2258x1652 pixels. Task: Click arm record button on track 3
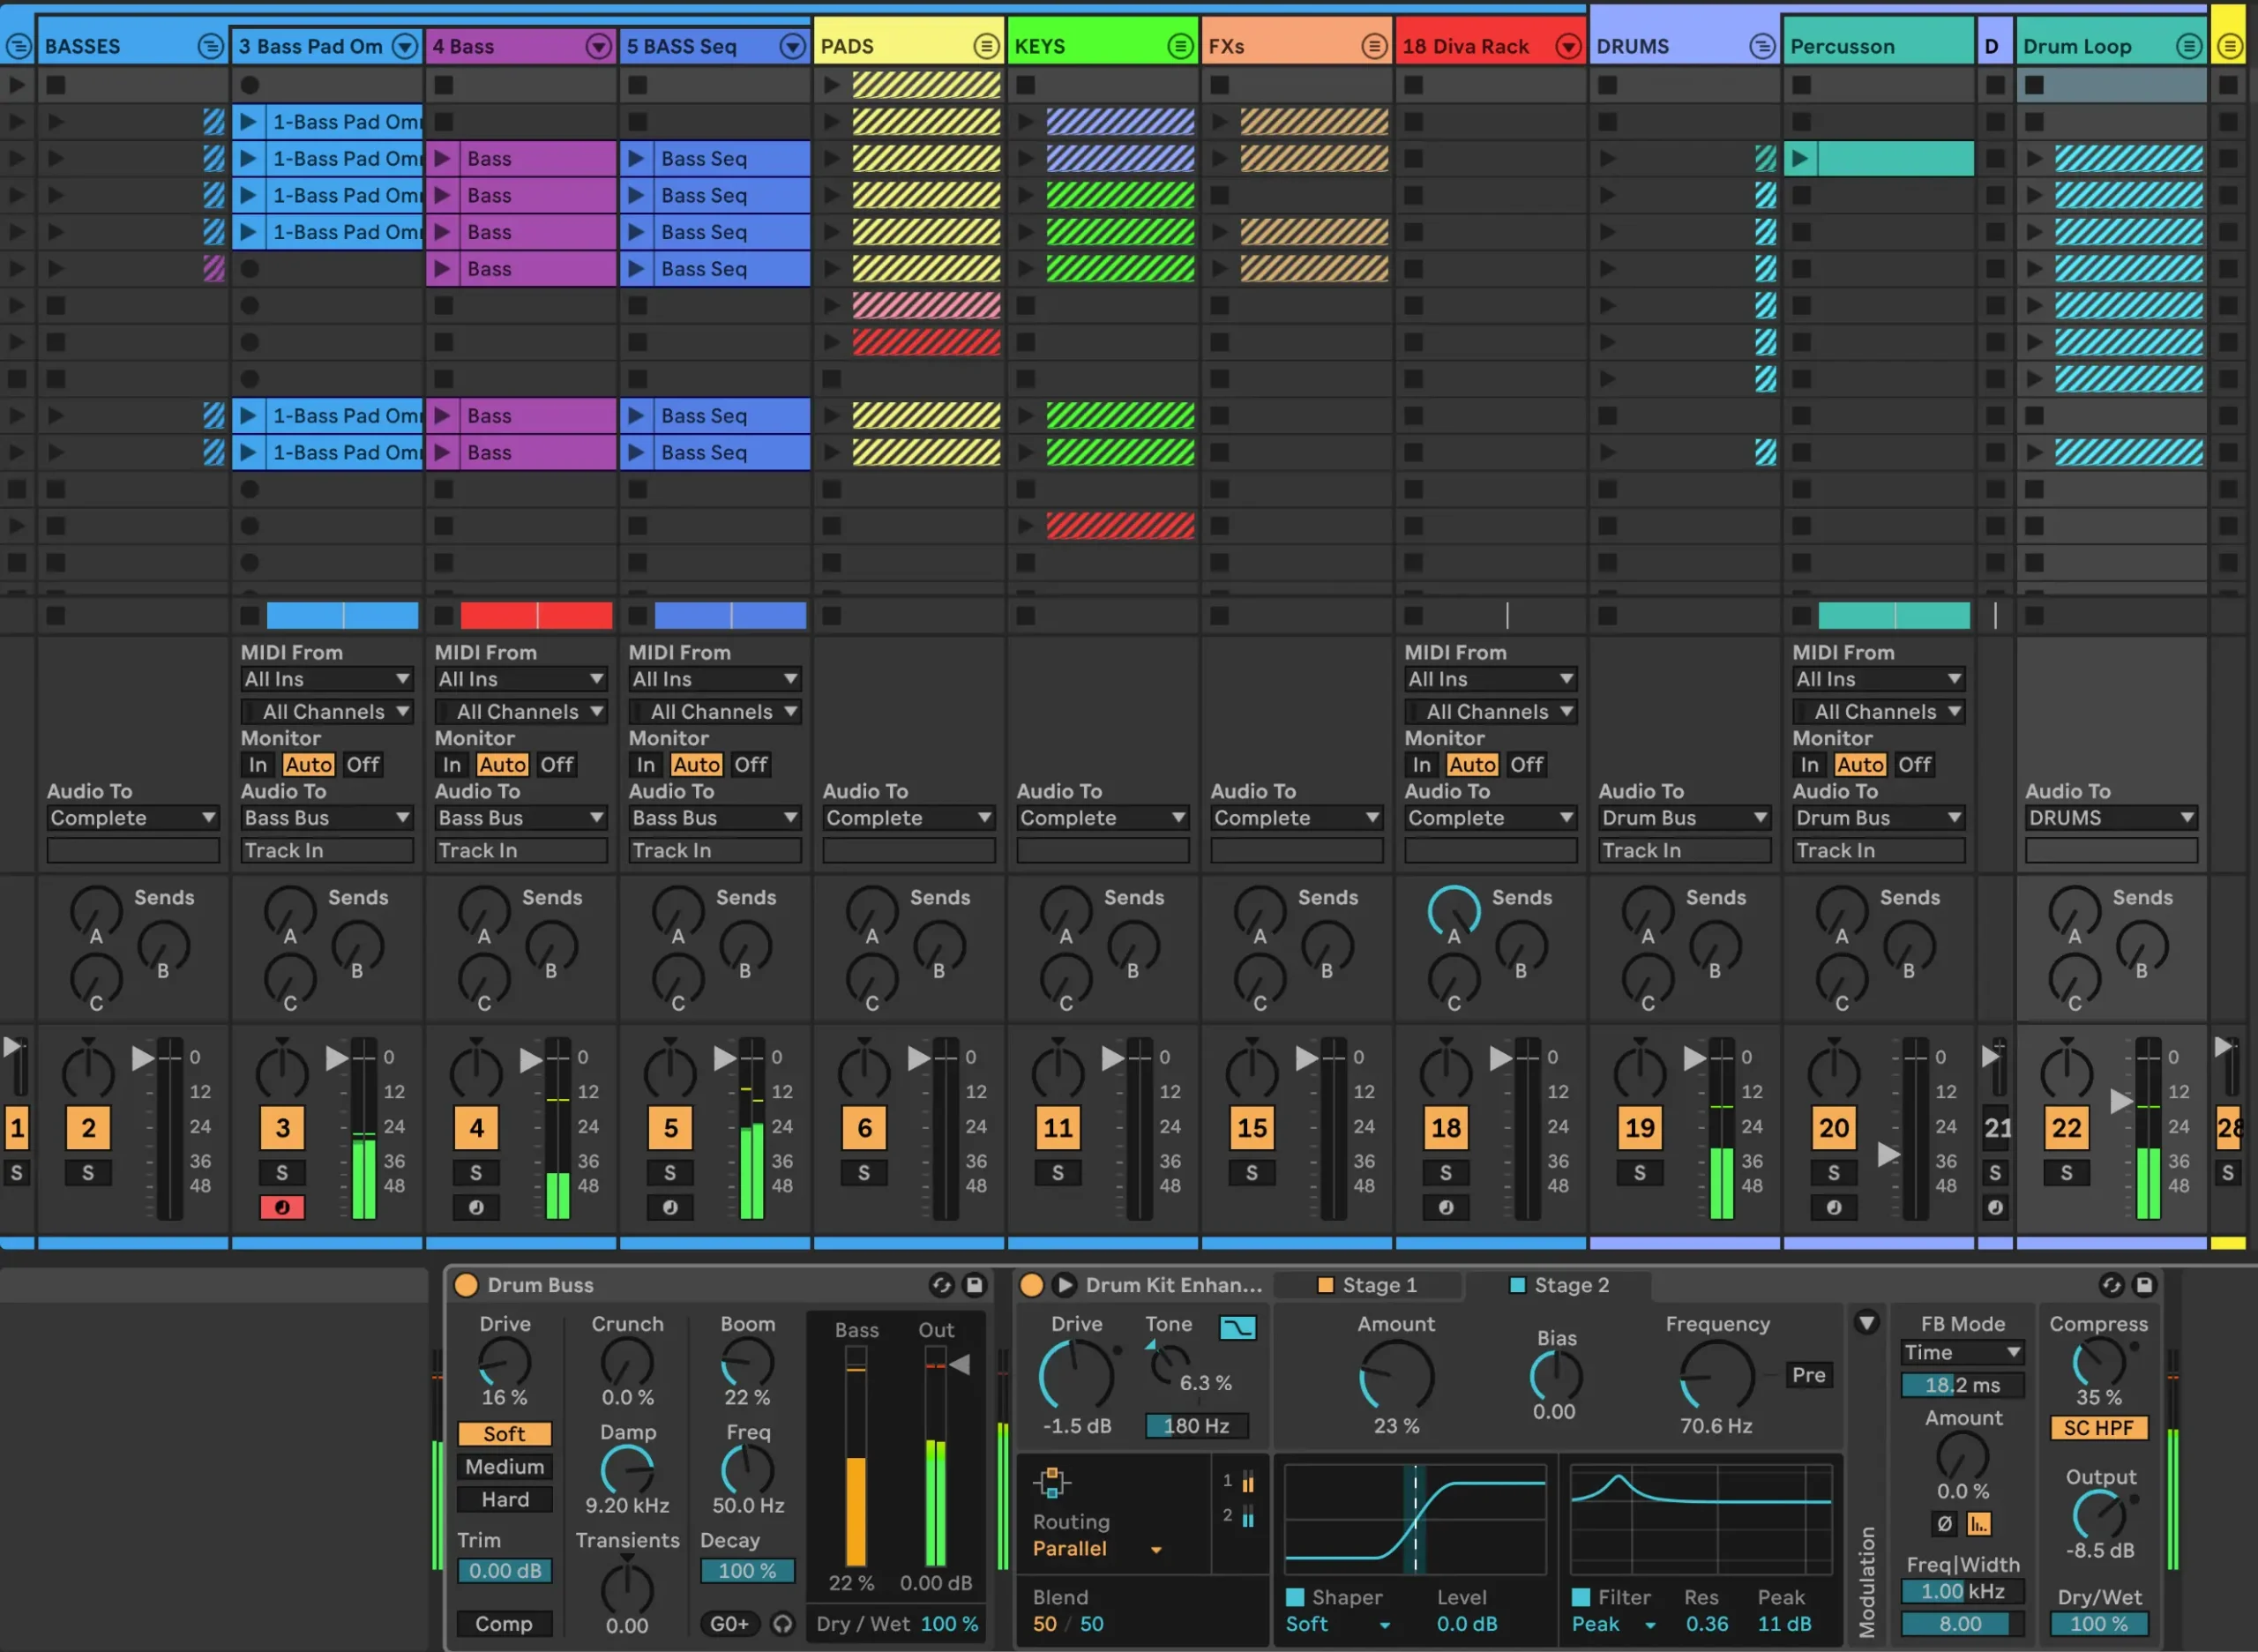pyautogui.click(x=282, y=1207)
